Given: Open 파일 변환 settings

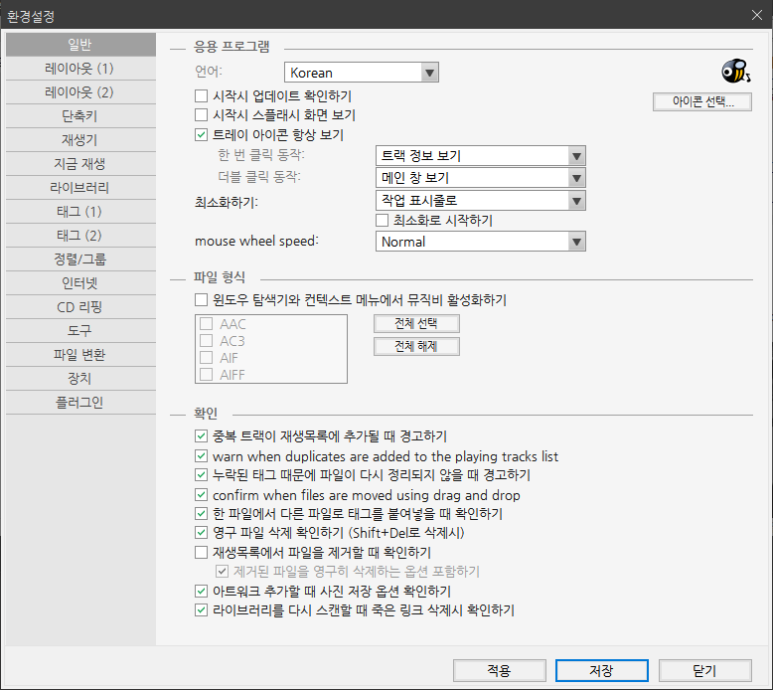Looking at the screenshot, I should click(x=80, y=355).
